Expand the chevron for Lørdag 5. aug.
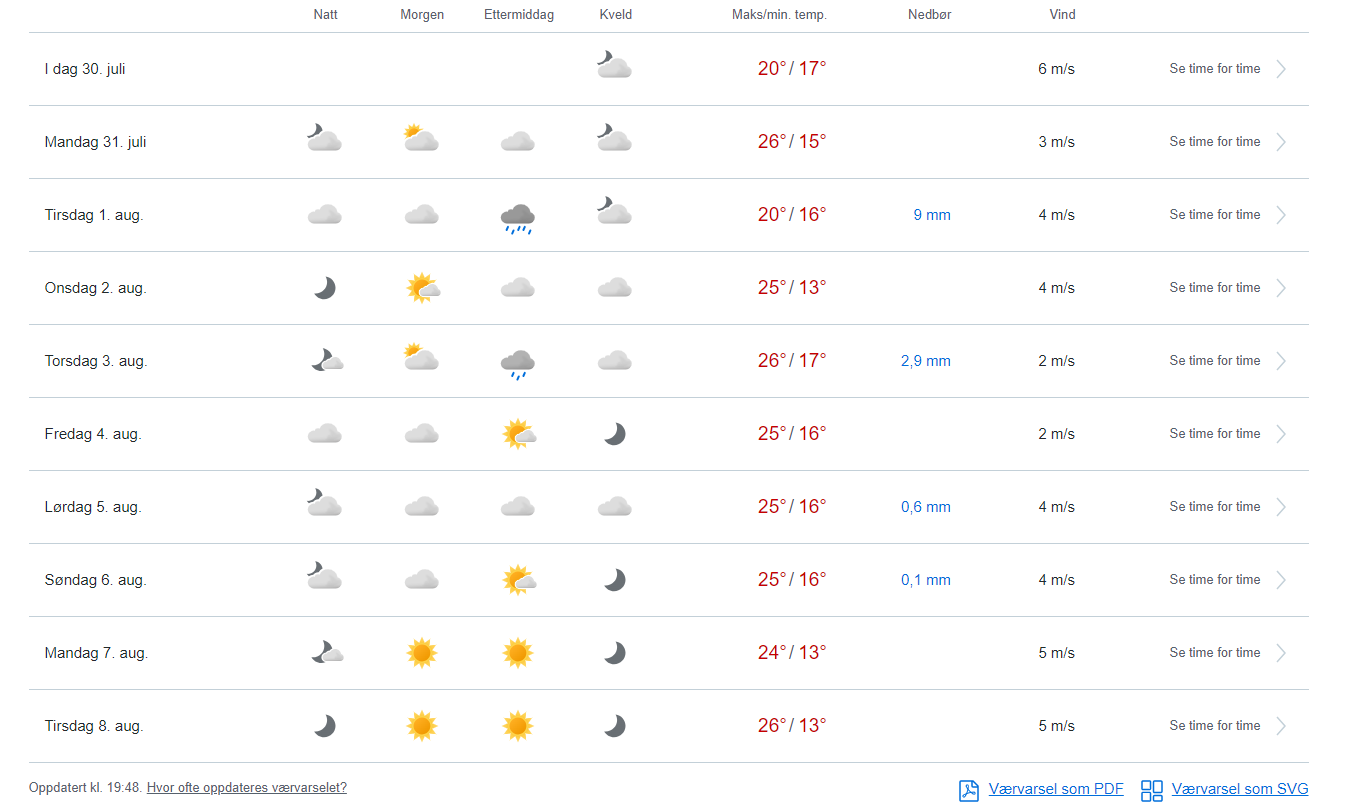The image size is (1367, 809). pyautogui.click(x=1281, y=507)
